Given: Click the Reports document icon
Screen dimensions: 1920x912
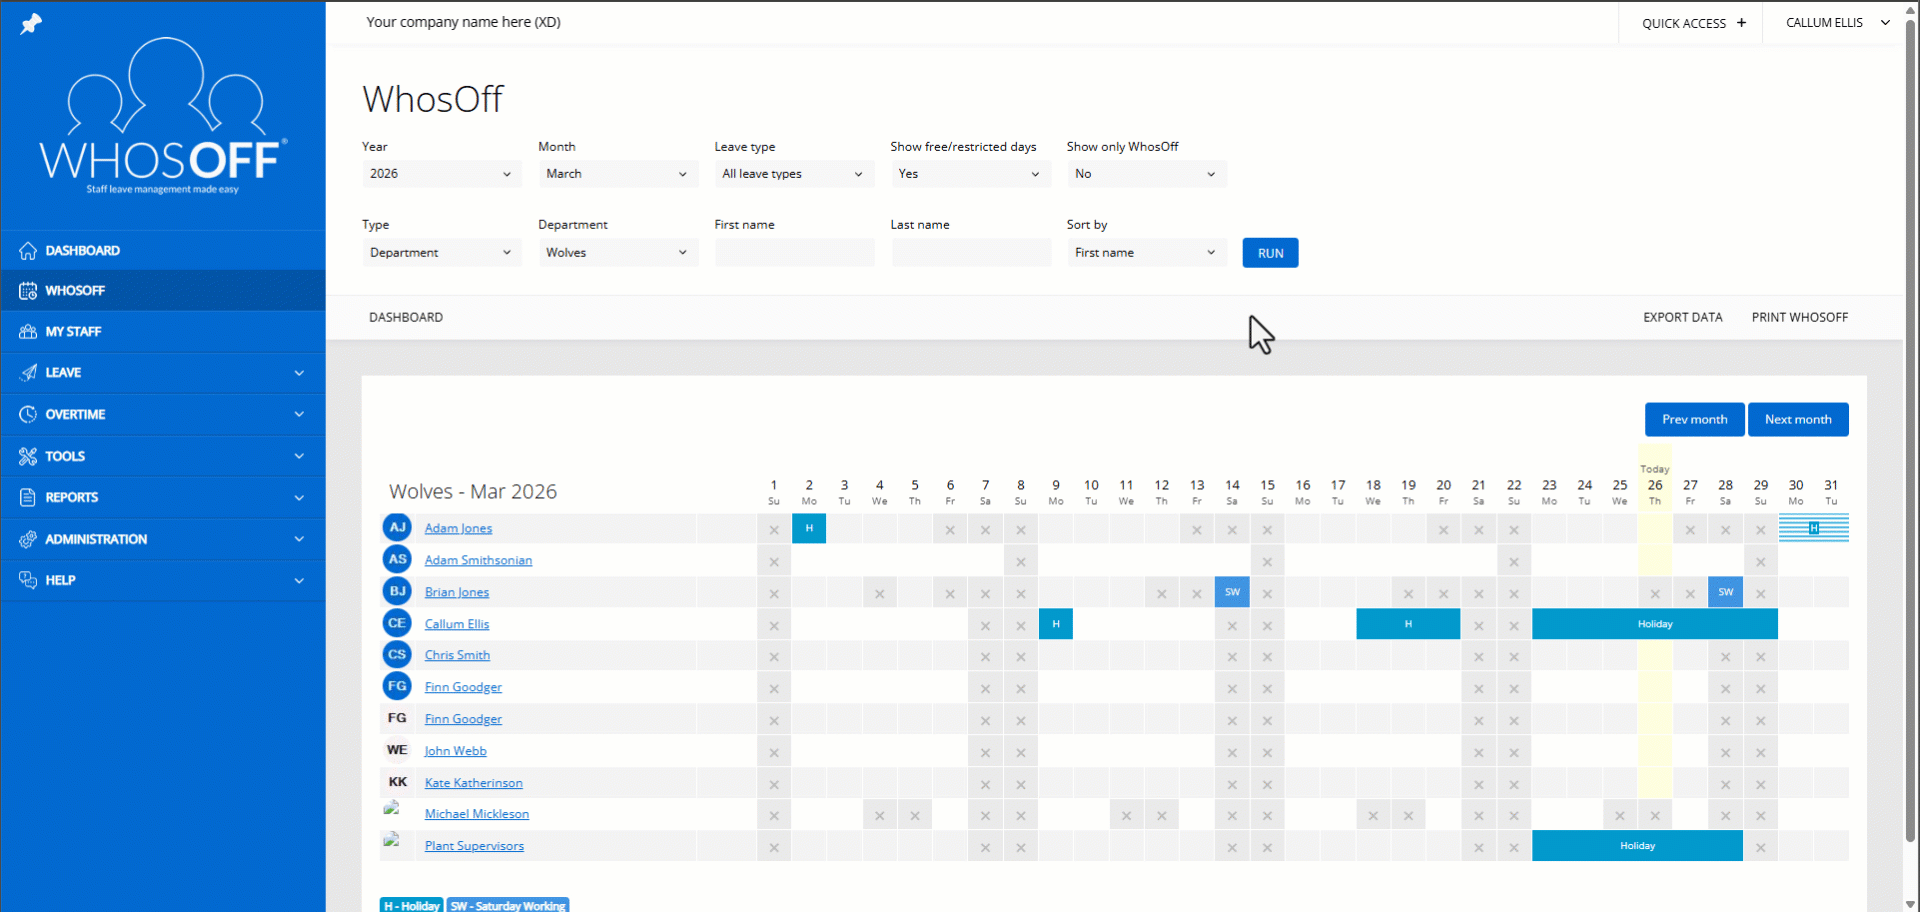Looking at the screenshot, I should (x=28, y=497).
